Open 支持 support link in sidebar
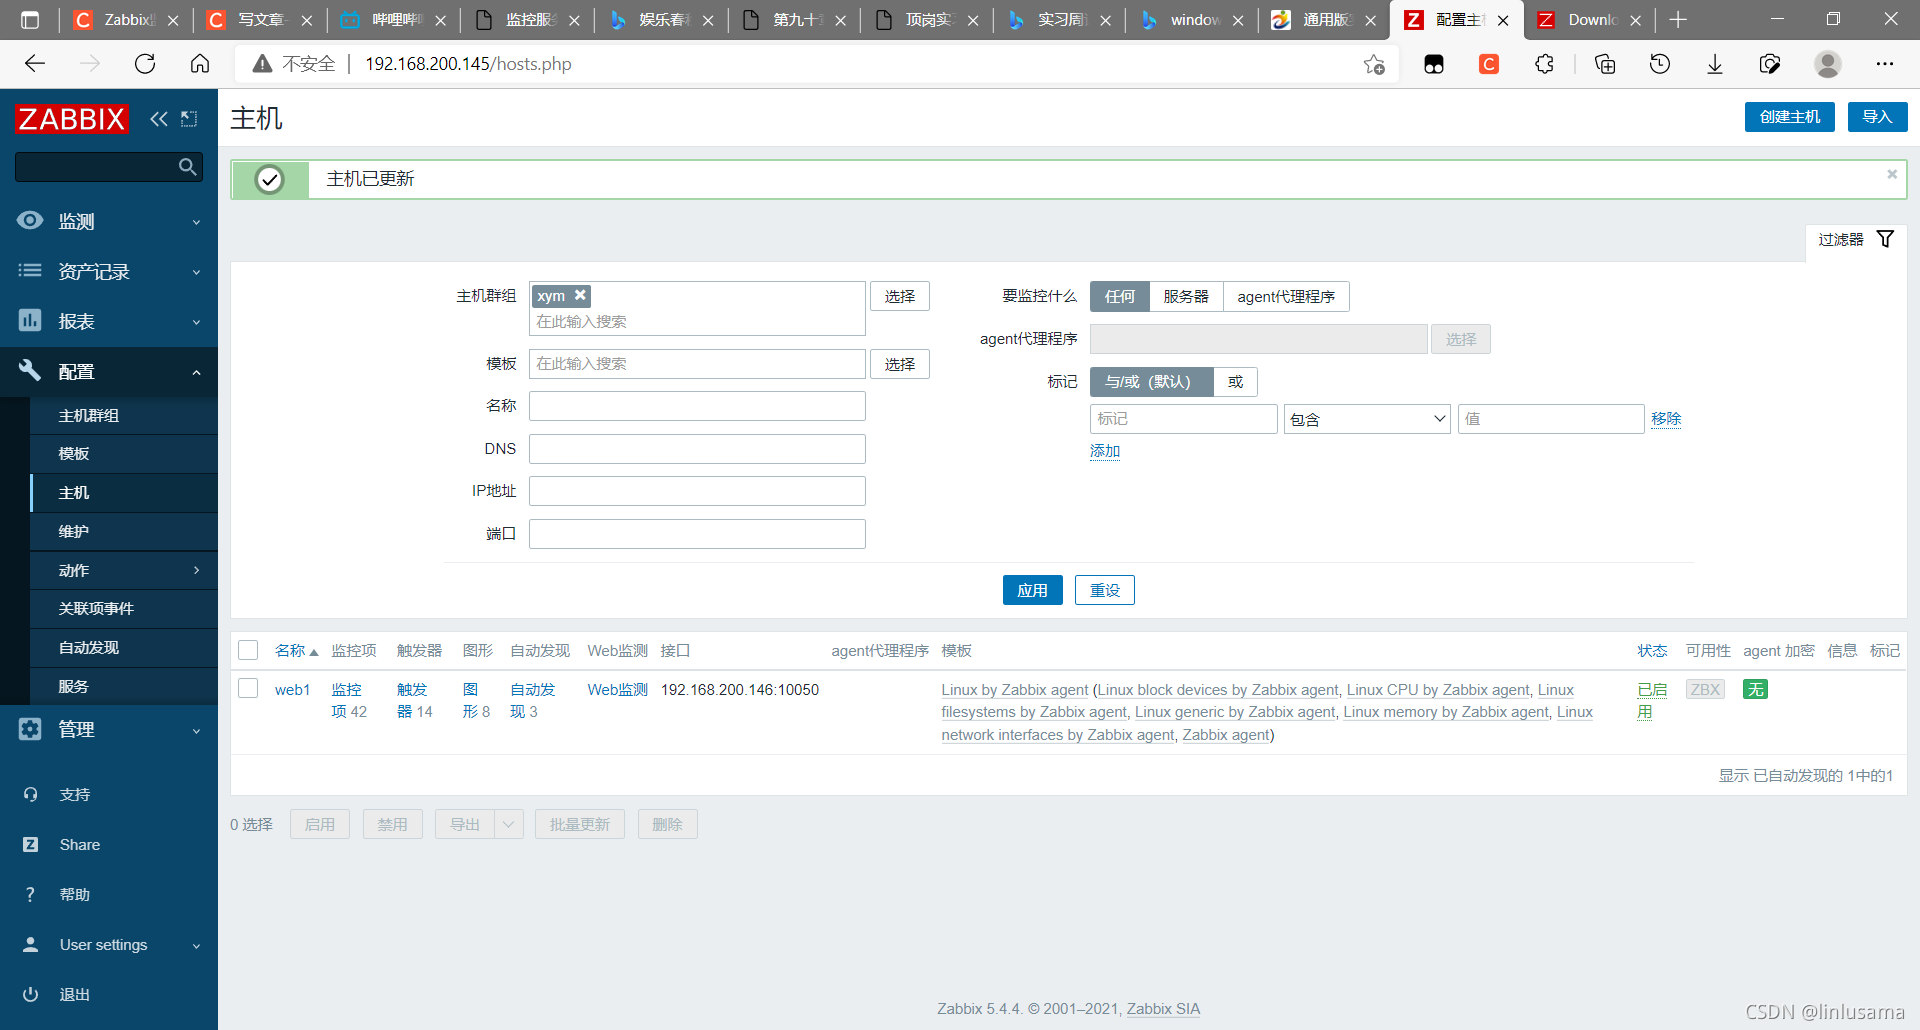 75,795
